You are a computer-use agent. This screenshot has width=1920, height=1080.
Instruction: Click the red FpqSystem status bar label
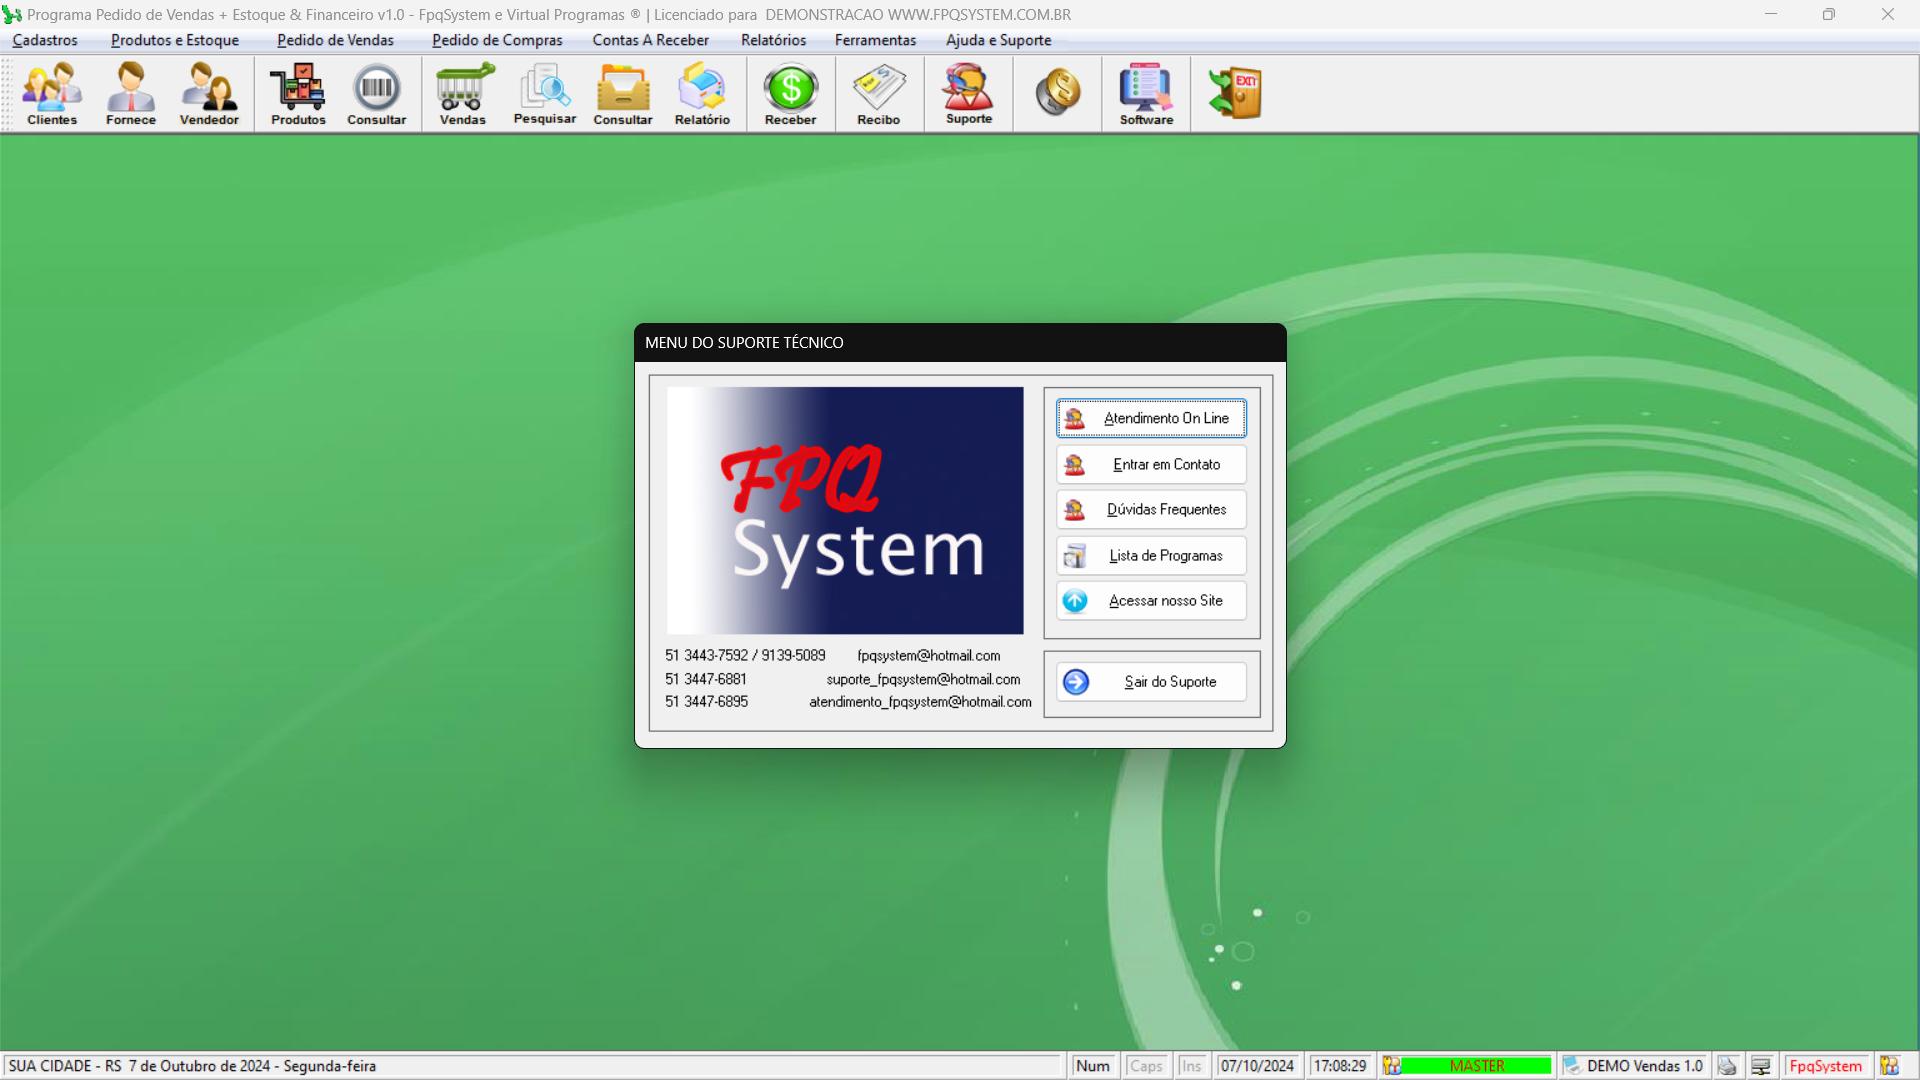pyautogui.click(x=1825, y=1066)
